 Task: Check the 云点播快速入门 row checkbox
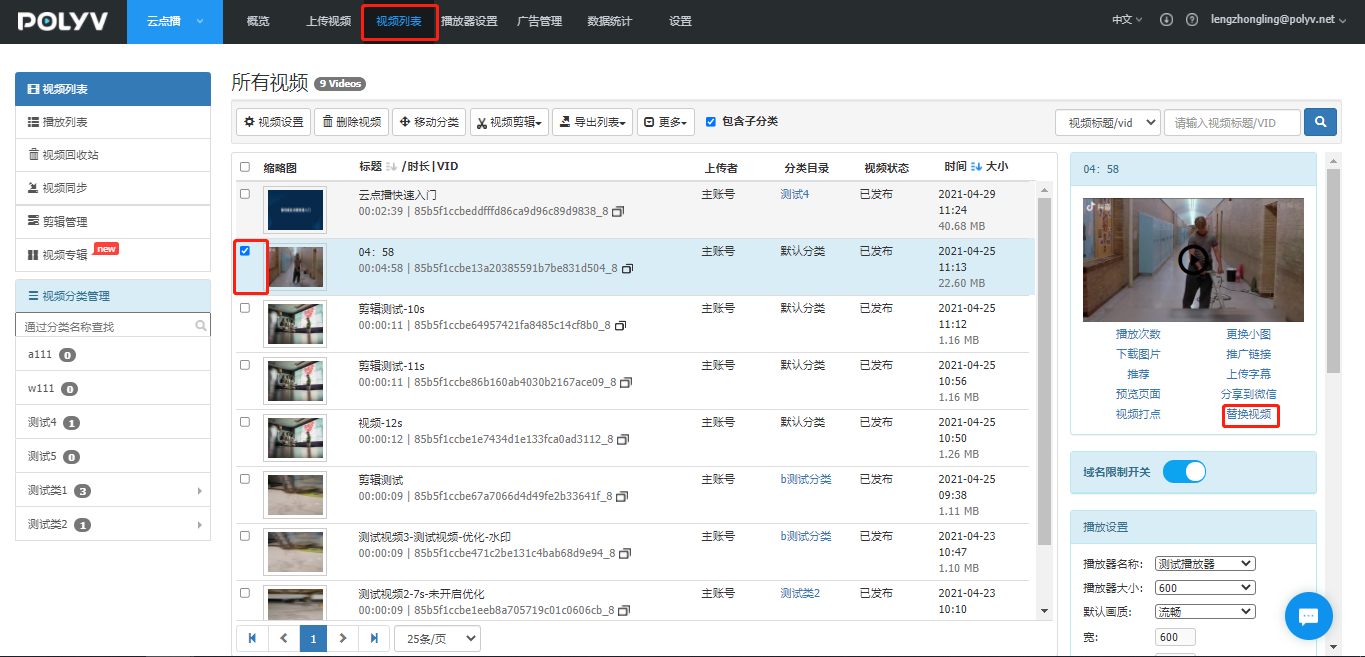coord(245,194)
